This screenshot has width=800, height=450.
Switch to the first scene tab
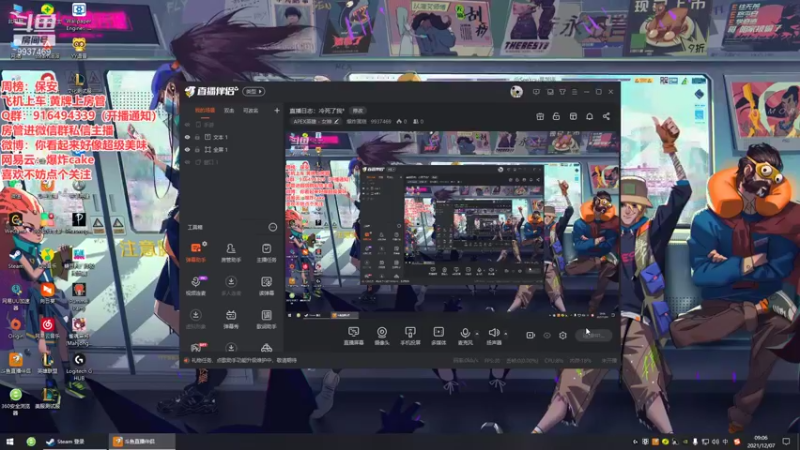coord(205,111)
